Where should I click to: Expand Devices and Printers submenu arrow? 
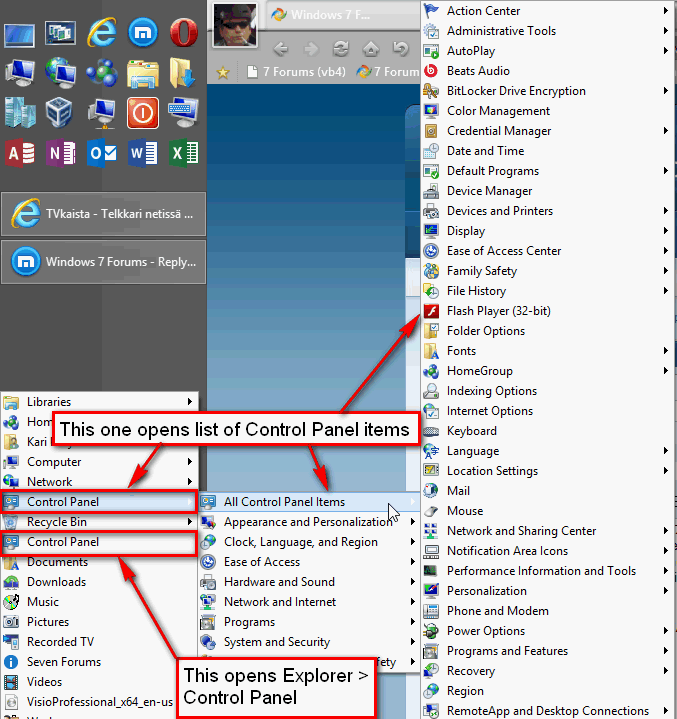coord(666,211)
